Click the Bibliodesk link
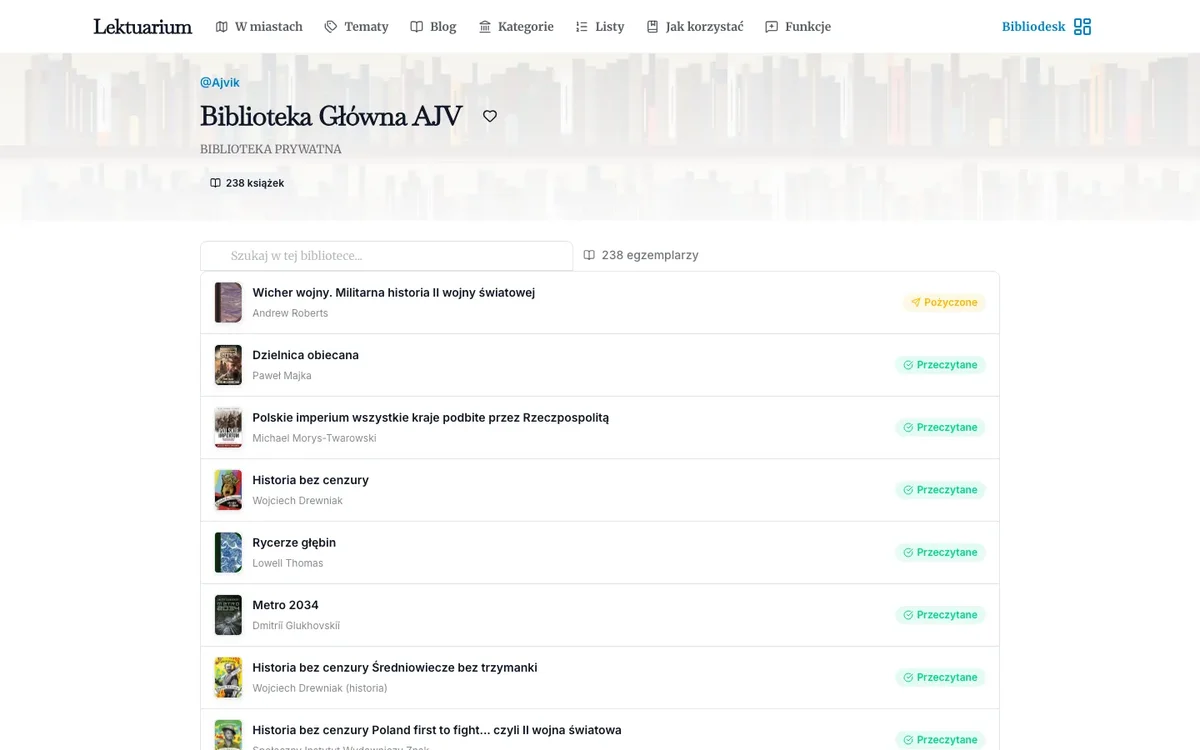1200x750 pixels. coord(1034,27)
